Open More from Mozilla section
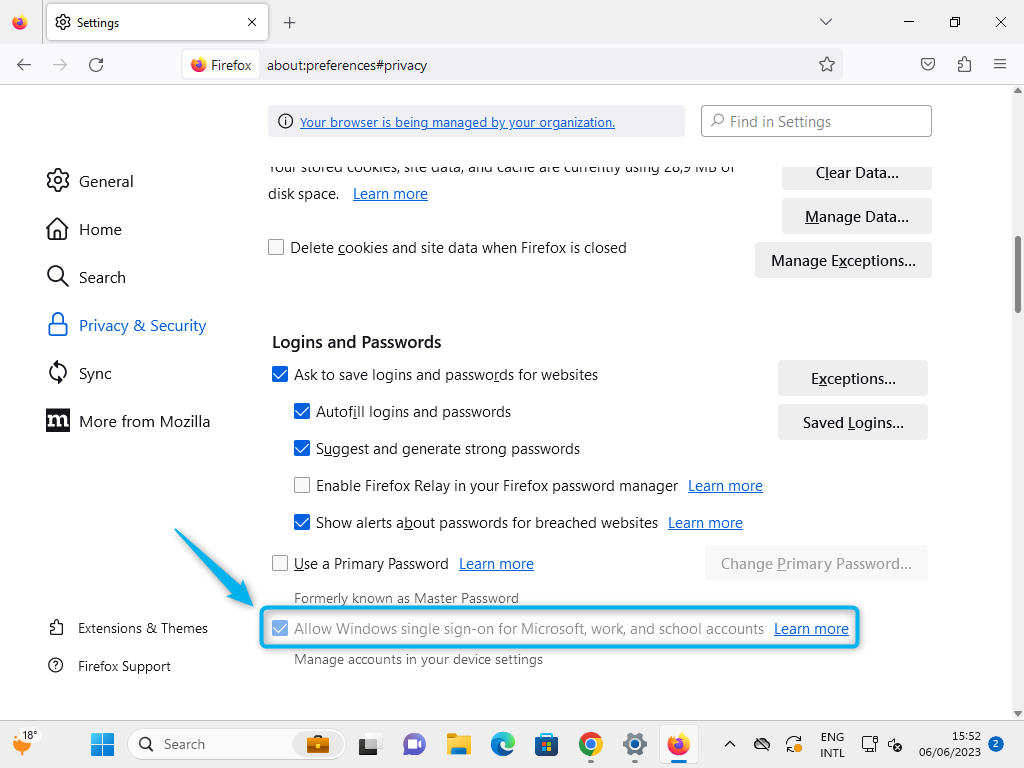Image resolution: width=1024 pixels, height=768 pixels. [144, 421]
